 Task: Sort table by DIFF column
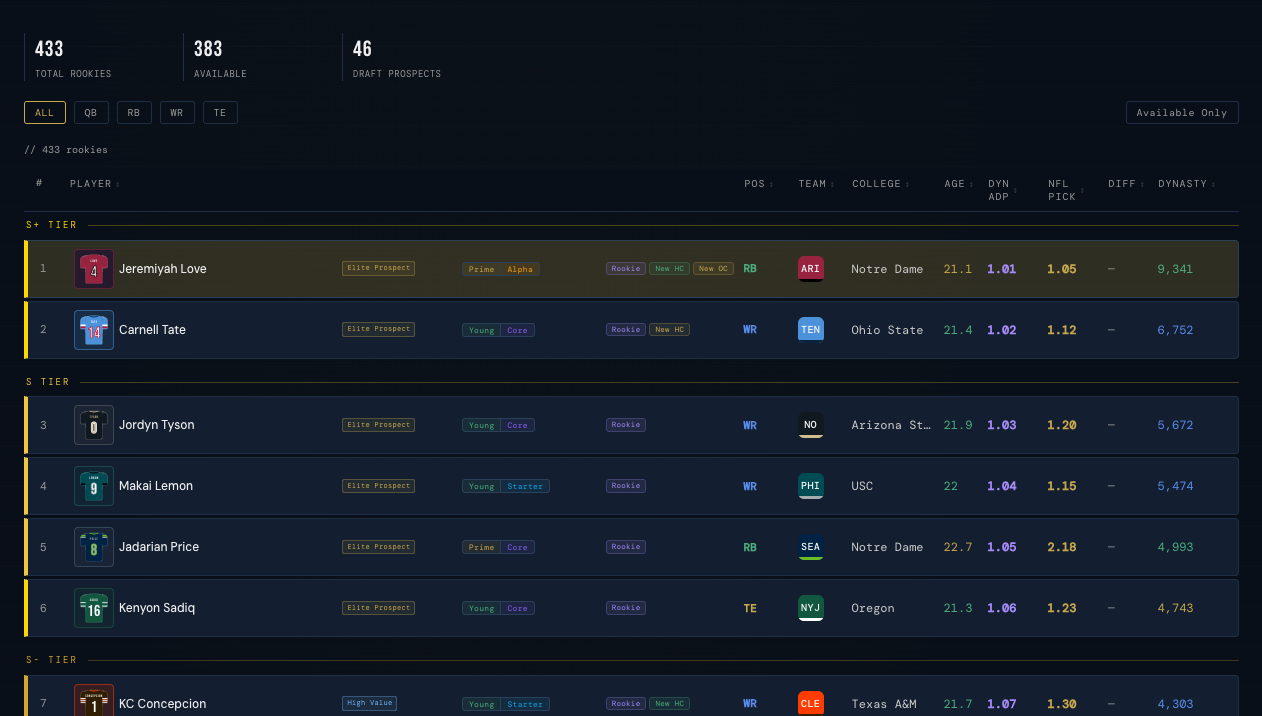click(1125, 184)
